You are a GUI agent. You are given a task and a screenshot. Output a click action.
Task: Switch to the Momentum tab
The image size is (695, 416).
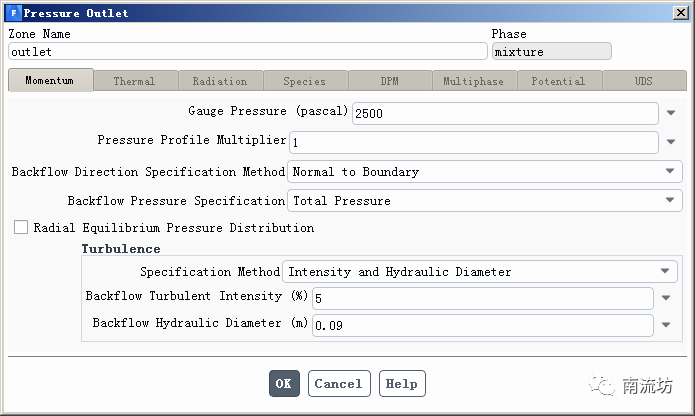50,81
